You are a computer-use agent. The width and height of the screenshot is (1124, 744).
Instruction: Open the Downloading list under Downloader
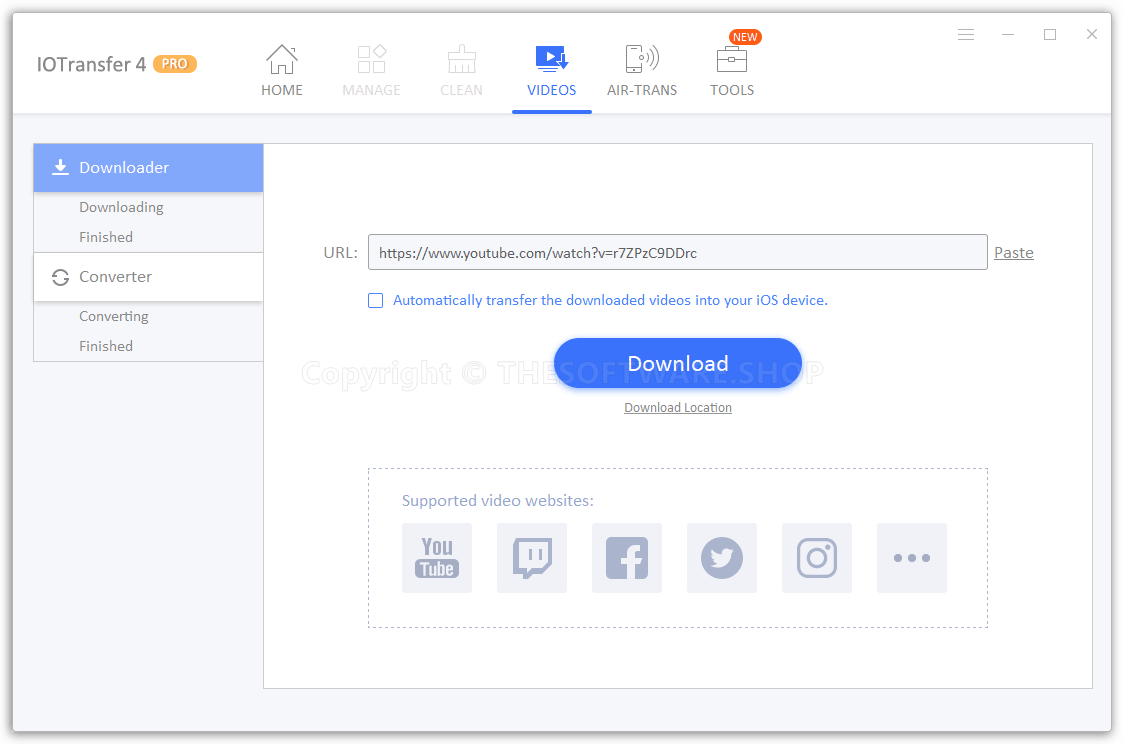(121, 207)
